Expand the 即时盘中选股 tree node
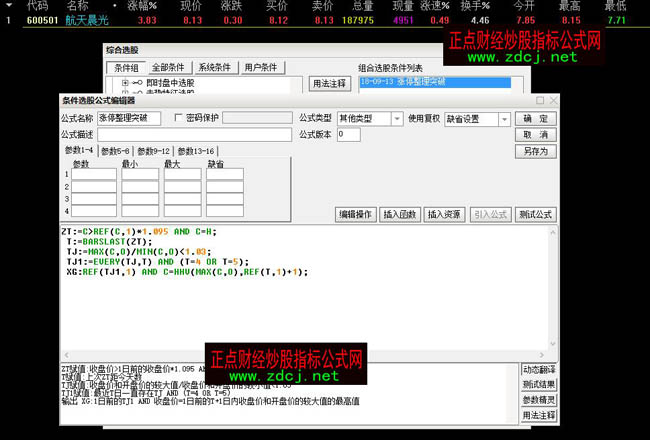Viewport: 650px width, 440px height. tap(125, 82)
